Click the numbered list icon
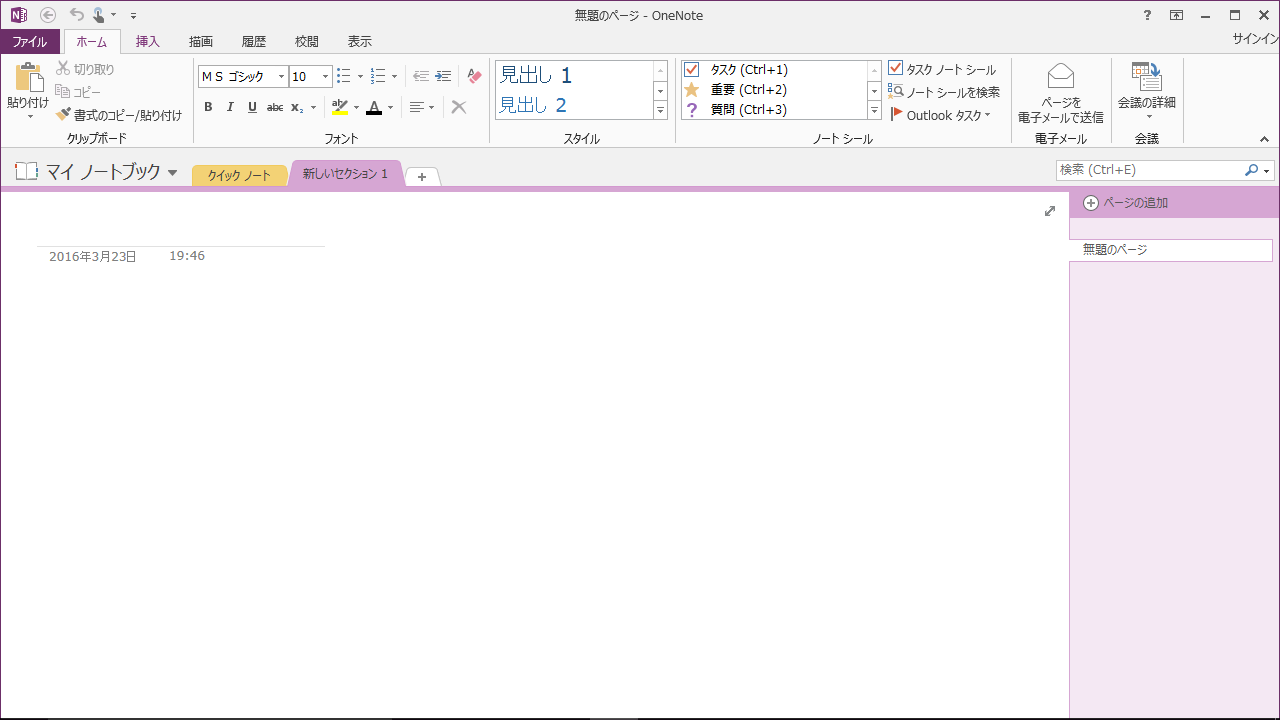This screenshot has width=1280, height=720. [378, 76]
